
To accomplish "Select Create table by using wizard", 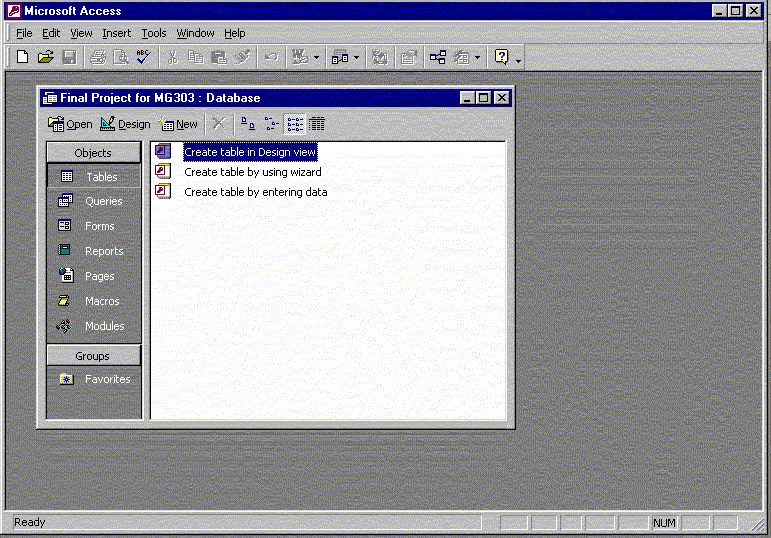I will tap(252, 172).
